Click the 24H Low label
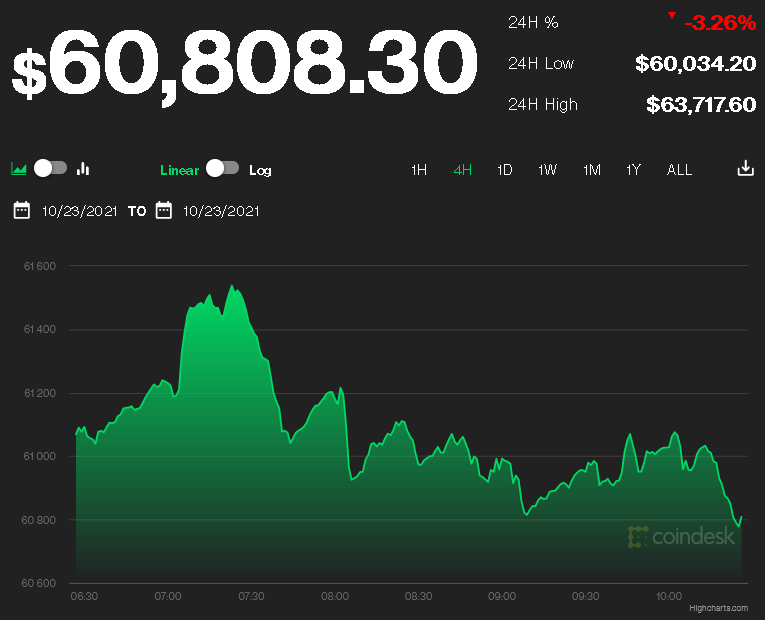 click(541, 63)
